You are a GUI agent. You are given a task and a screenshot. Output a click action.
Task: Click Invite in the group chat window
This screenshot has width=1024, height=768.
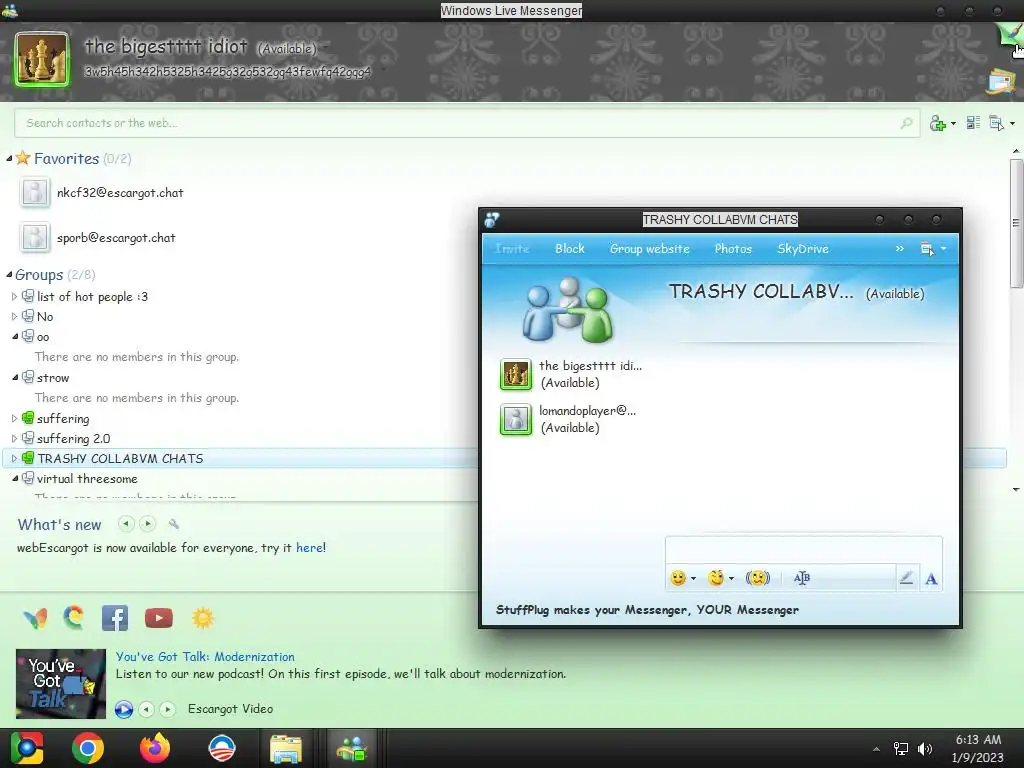point(512,249)
